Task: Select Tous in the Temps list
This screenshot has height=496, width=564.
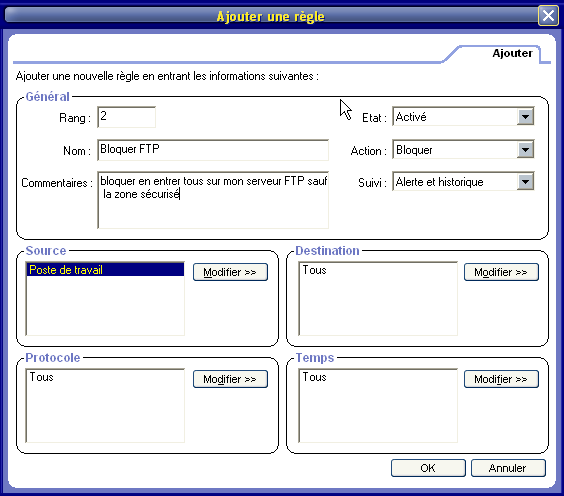Action: tap(314, 377)
